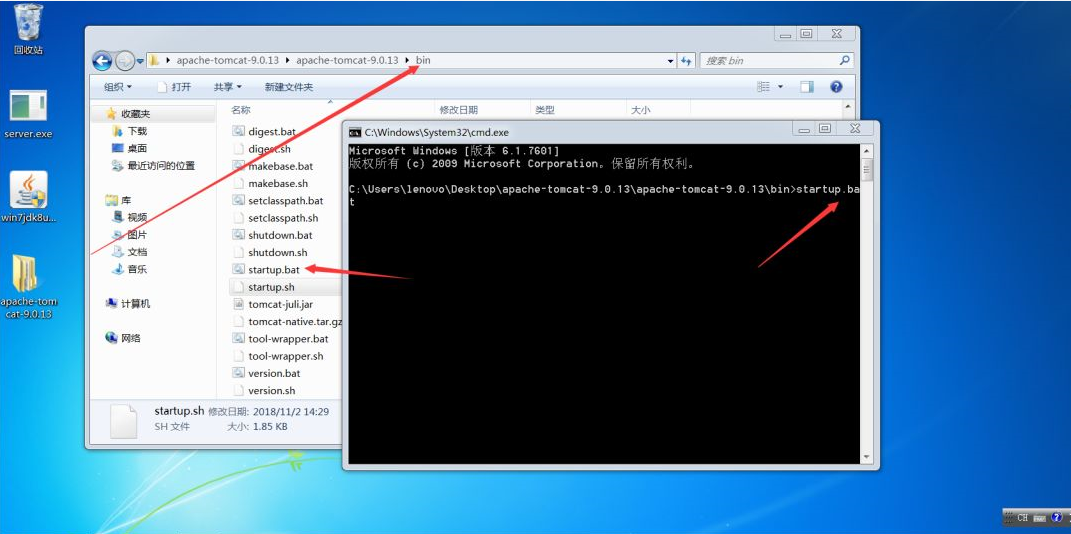Click the bin segment in address bar
The image size is (1071, 534).
(423, 60)
